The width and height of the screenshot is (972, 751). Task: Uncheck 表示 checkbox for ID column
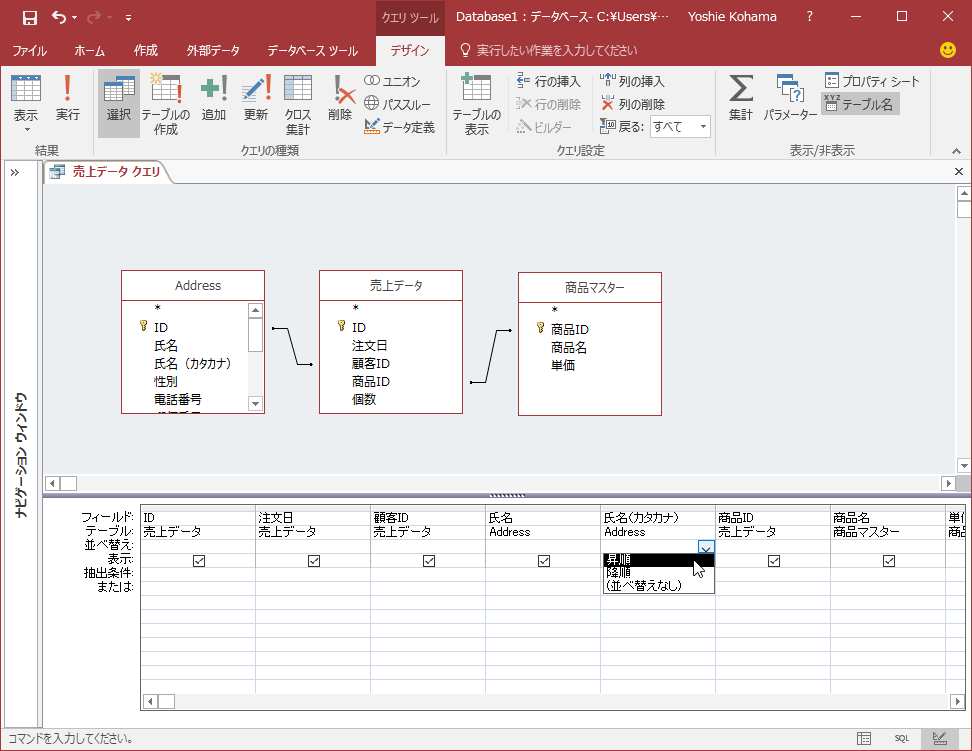[x=199, y=561]
